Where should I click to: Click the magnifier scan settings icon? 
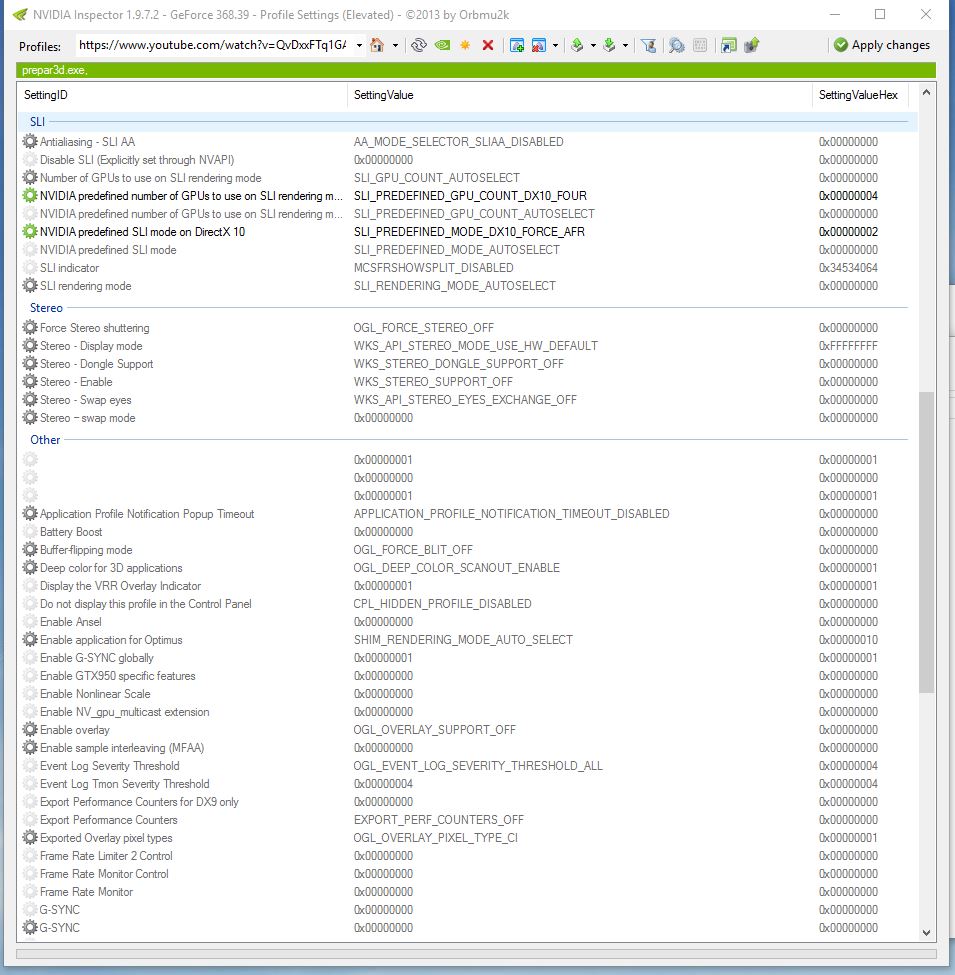[x=676, y=45]
